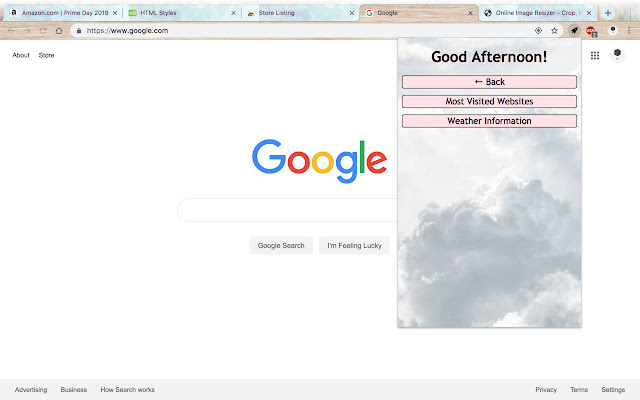Click the browser back arrow
Viewport: 640px width, 400px height.
click(x=11, y=31)
